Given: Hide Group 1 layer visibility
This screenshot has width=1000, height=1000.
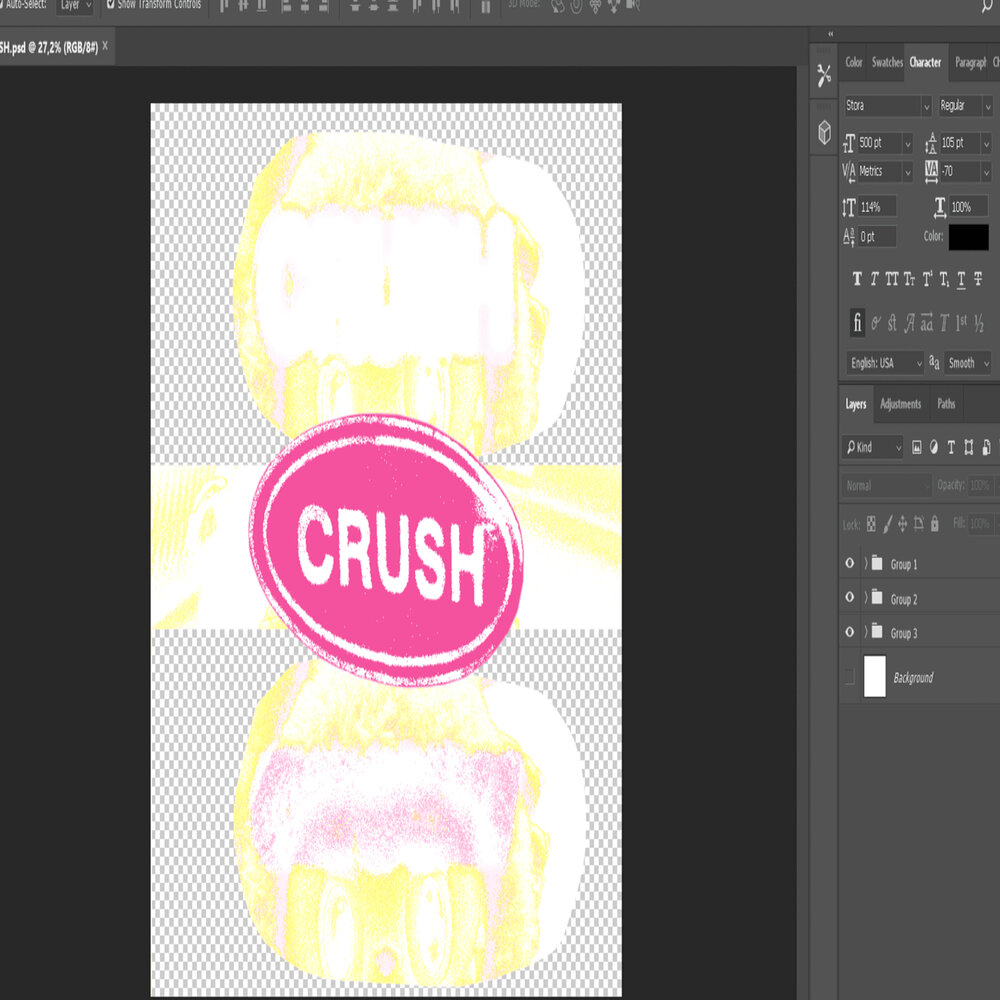Looking at the screenshot, I should pyautogui.click(x=850, y=564).
